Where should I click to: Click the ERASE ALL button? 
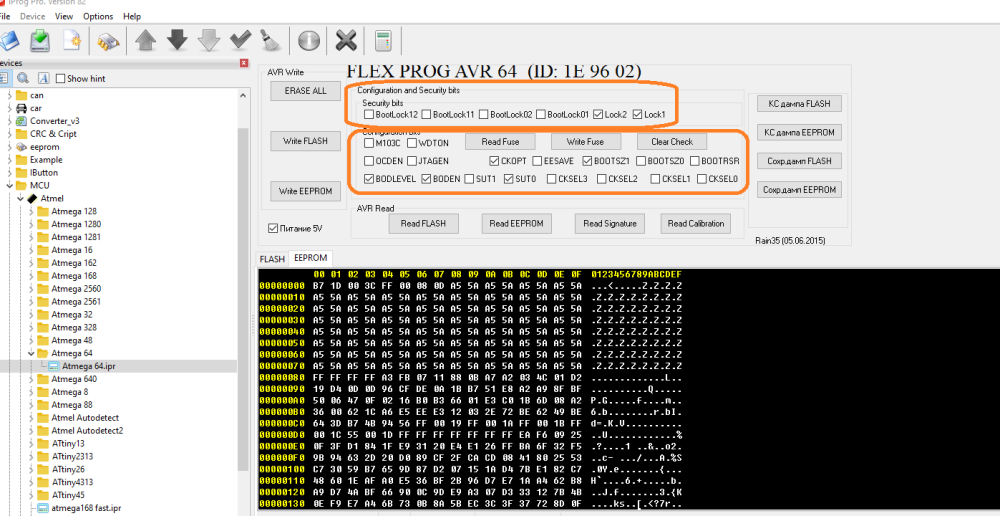pos(305,91)
